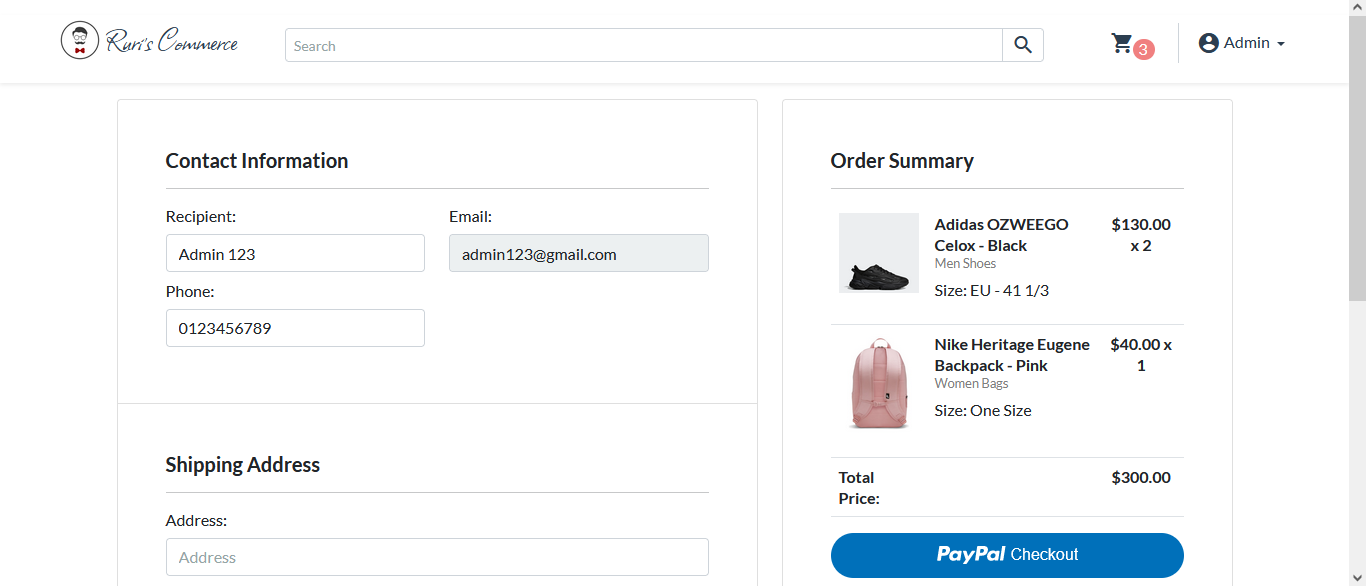
Task: Click the Phone number field
Action: click(x=295, y=328)
